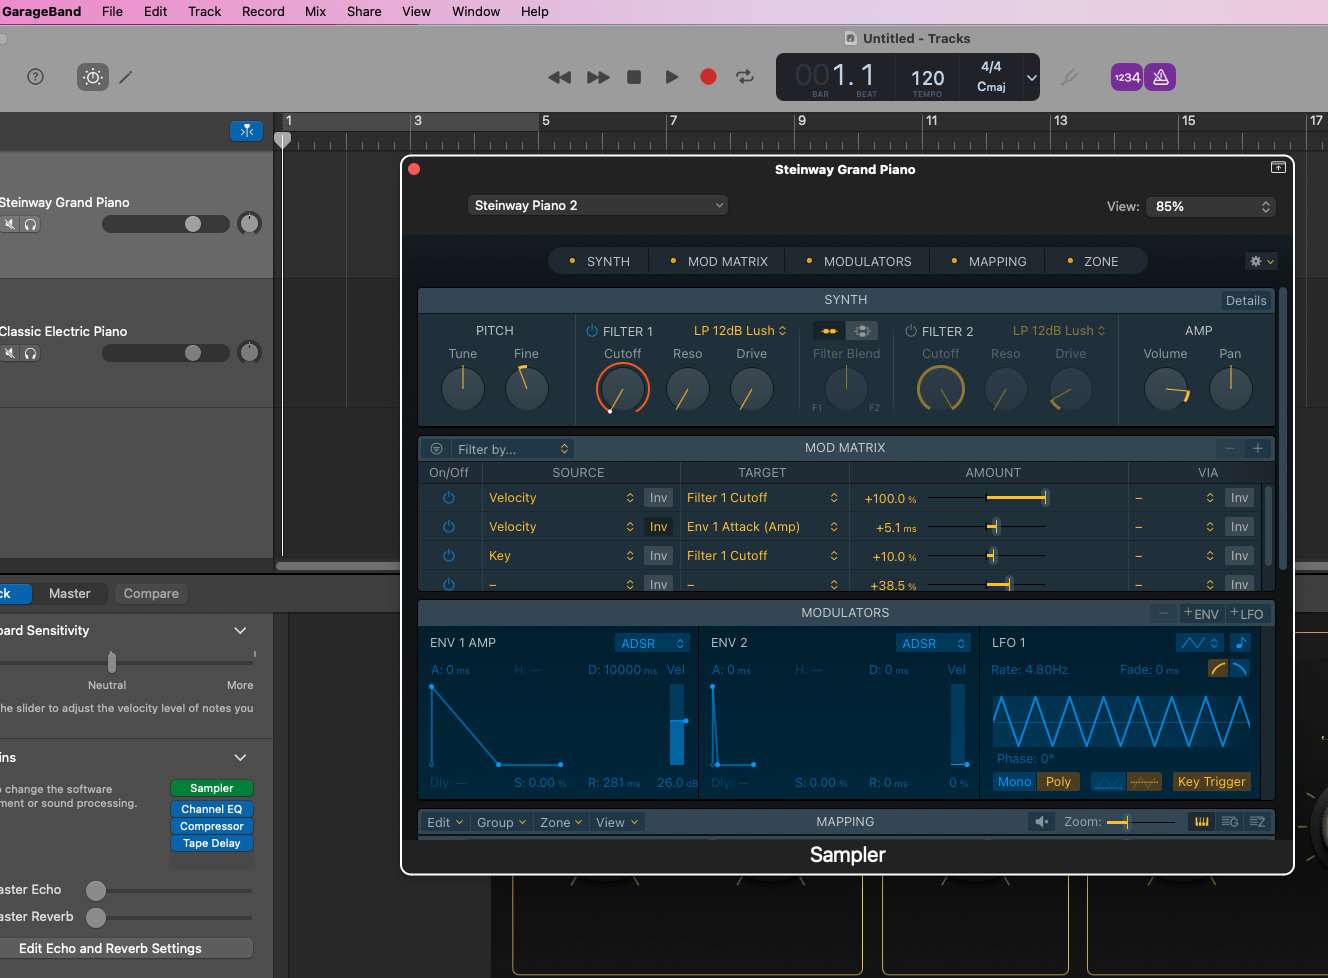Click the Smart Controls dial icon
Screen dimensions: 1328x978
tap(93, 77)
